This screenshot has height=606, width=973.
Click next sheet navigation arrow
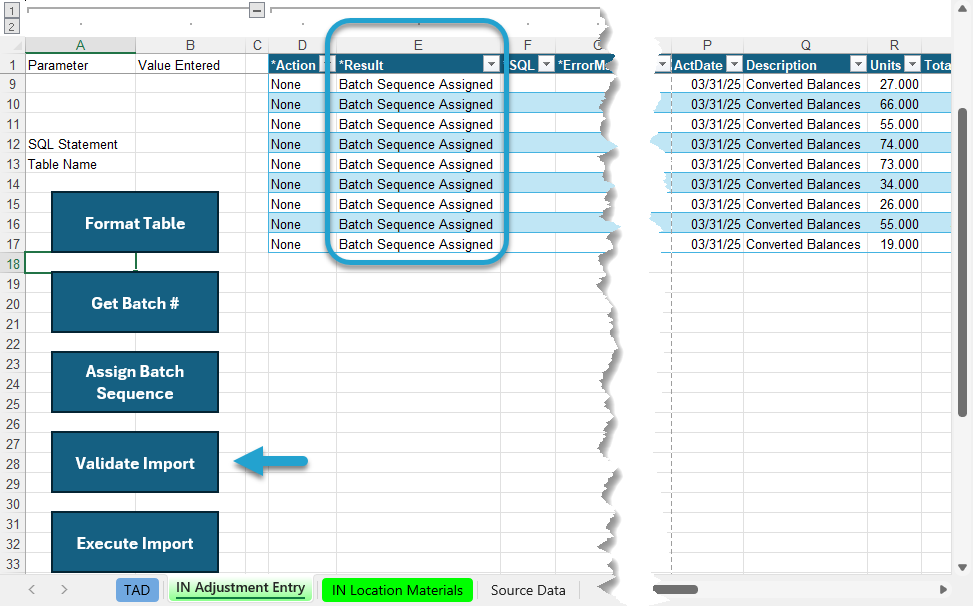click(64, 589)
